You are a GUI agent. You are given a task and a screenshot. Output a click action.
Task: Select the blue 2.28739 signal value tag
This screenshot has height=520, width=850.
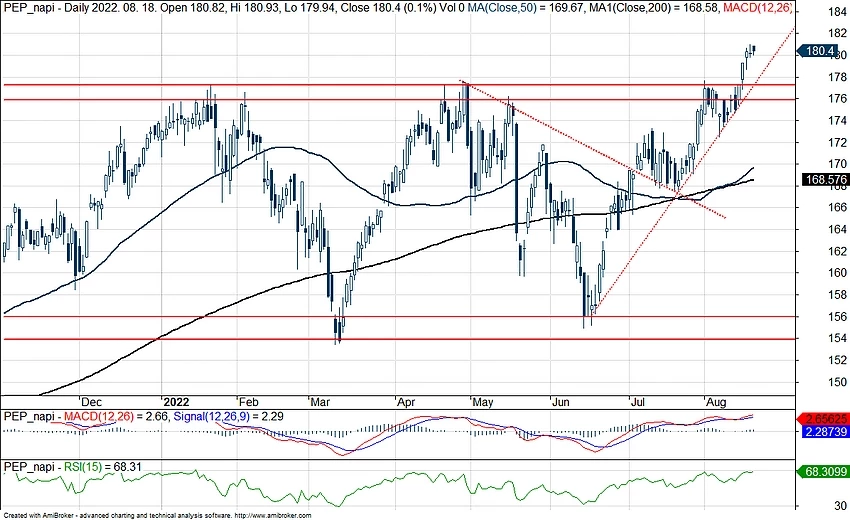point(826,432)
